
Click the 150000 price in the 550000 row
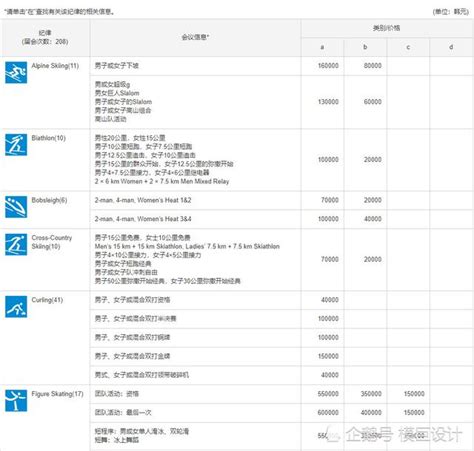point(414,394)
